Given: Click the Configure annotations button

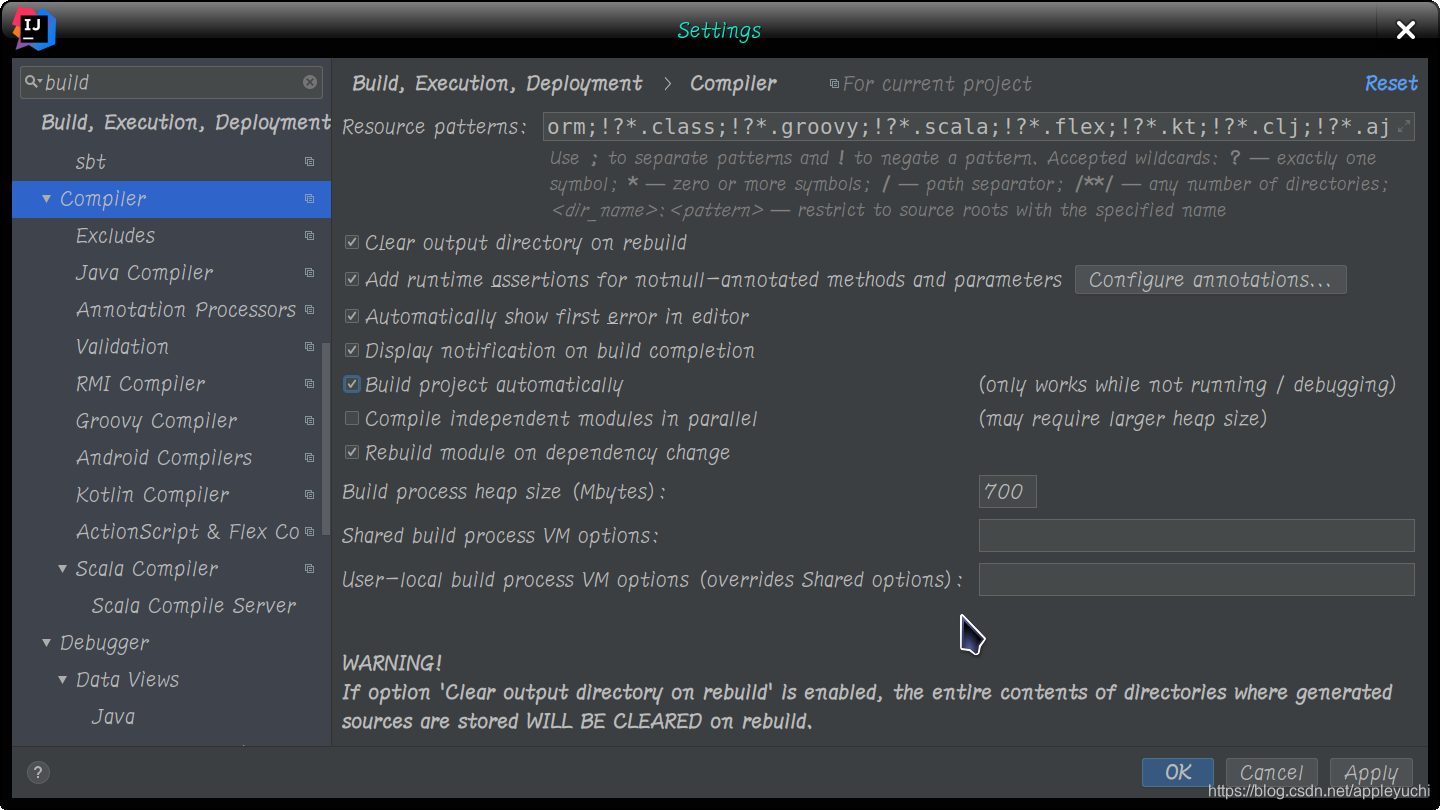Looking at the screenshot, I should [1210, 279].
